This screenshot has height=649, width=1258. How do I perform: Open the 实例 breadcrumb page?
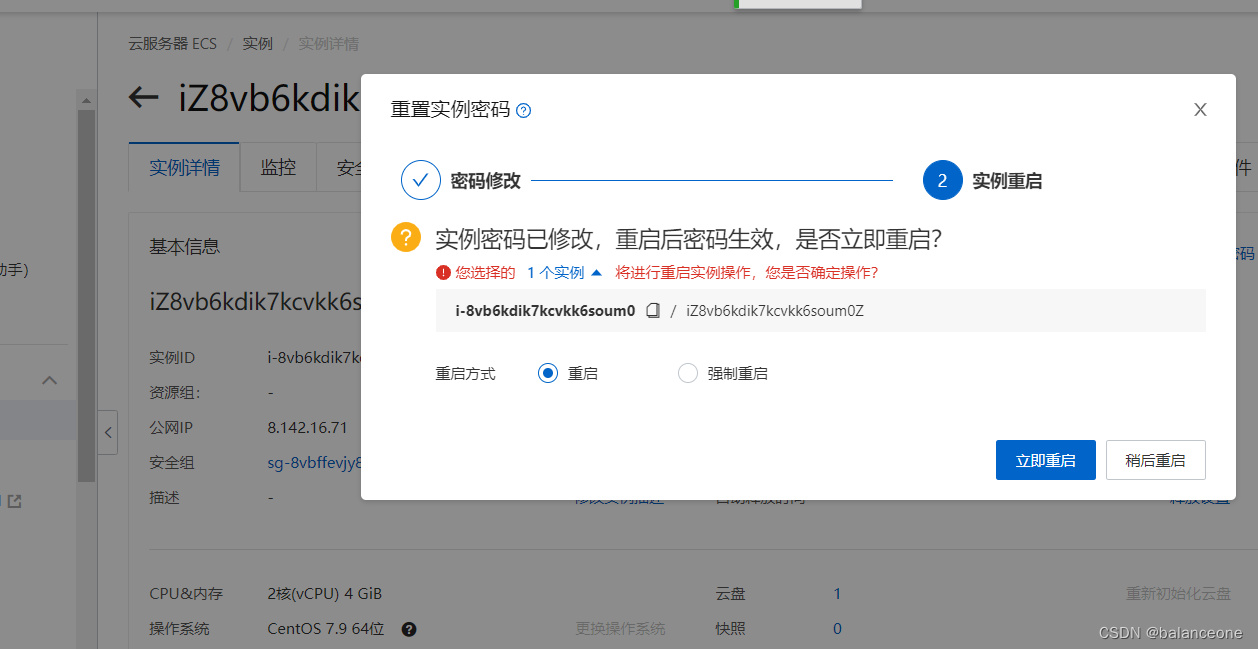[x=257, y=43]
